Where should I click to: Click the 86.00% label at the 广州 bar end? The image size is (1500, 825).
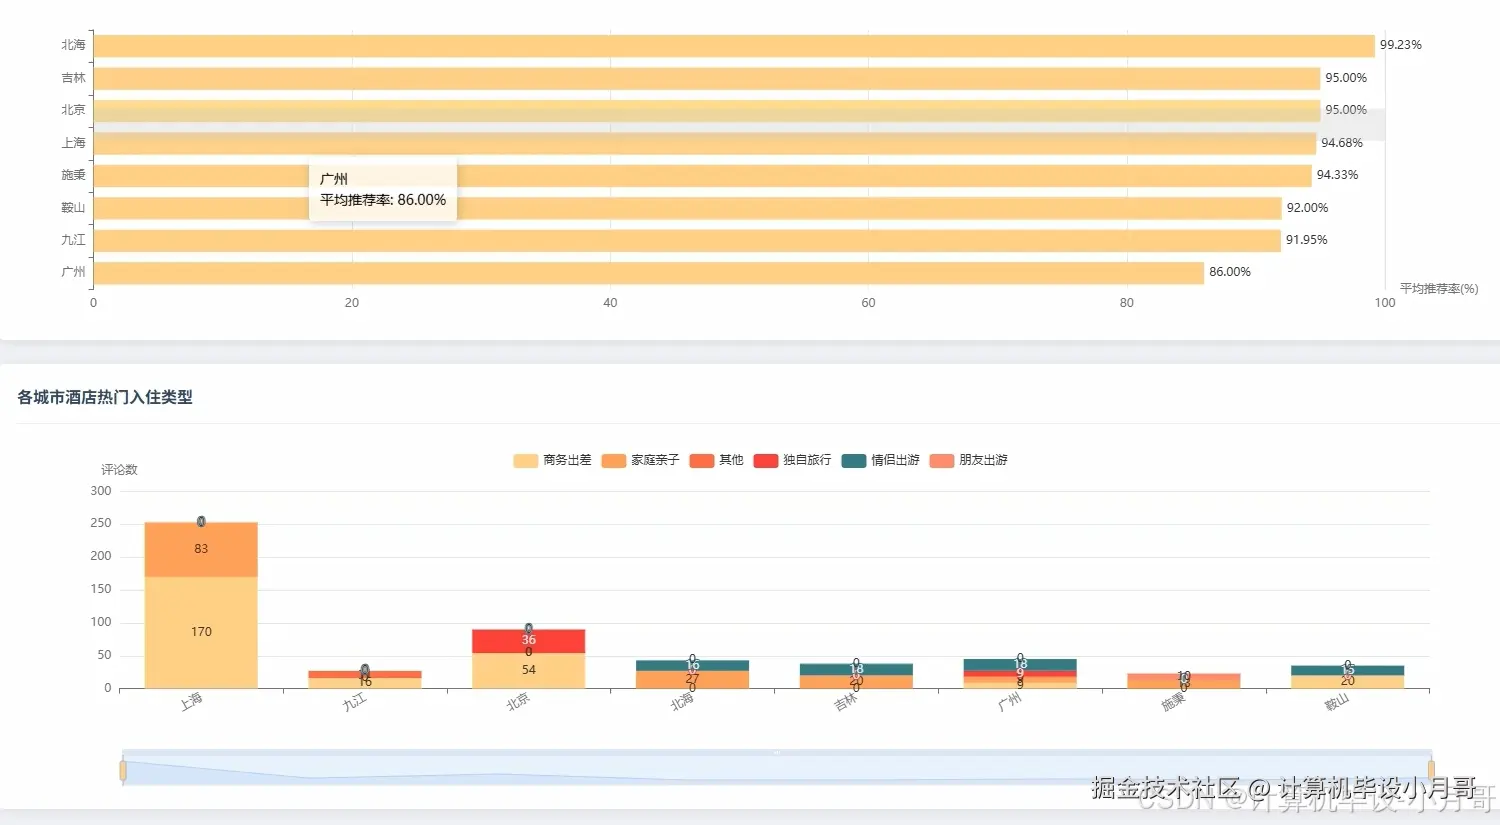[1230, 272]
